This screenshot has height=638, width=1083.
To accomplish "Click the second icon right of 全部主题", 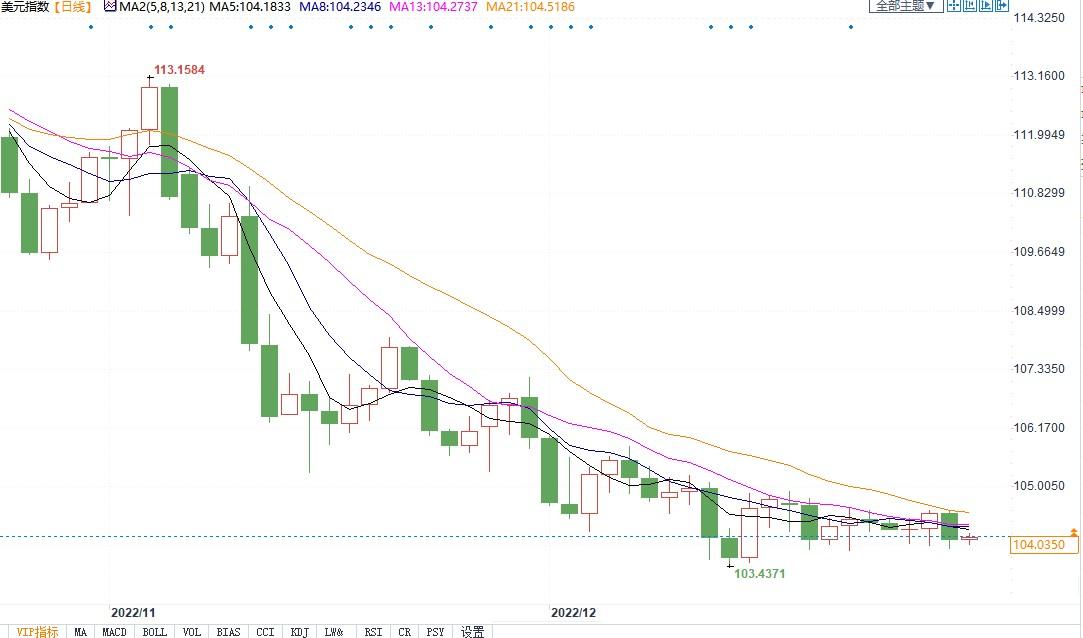I will tap(970, 6).
